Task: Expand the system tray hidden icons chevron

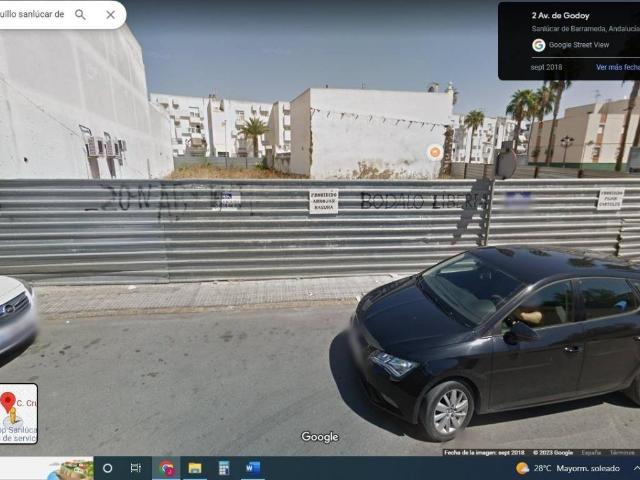Action: pos(636,468)
